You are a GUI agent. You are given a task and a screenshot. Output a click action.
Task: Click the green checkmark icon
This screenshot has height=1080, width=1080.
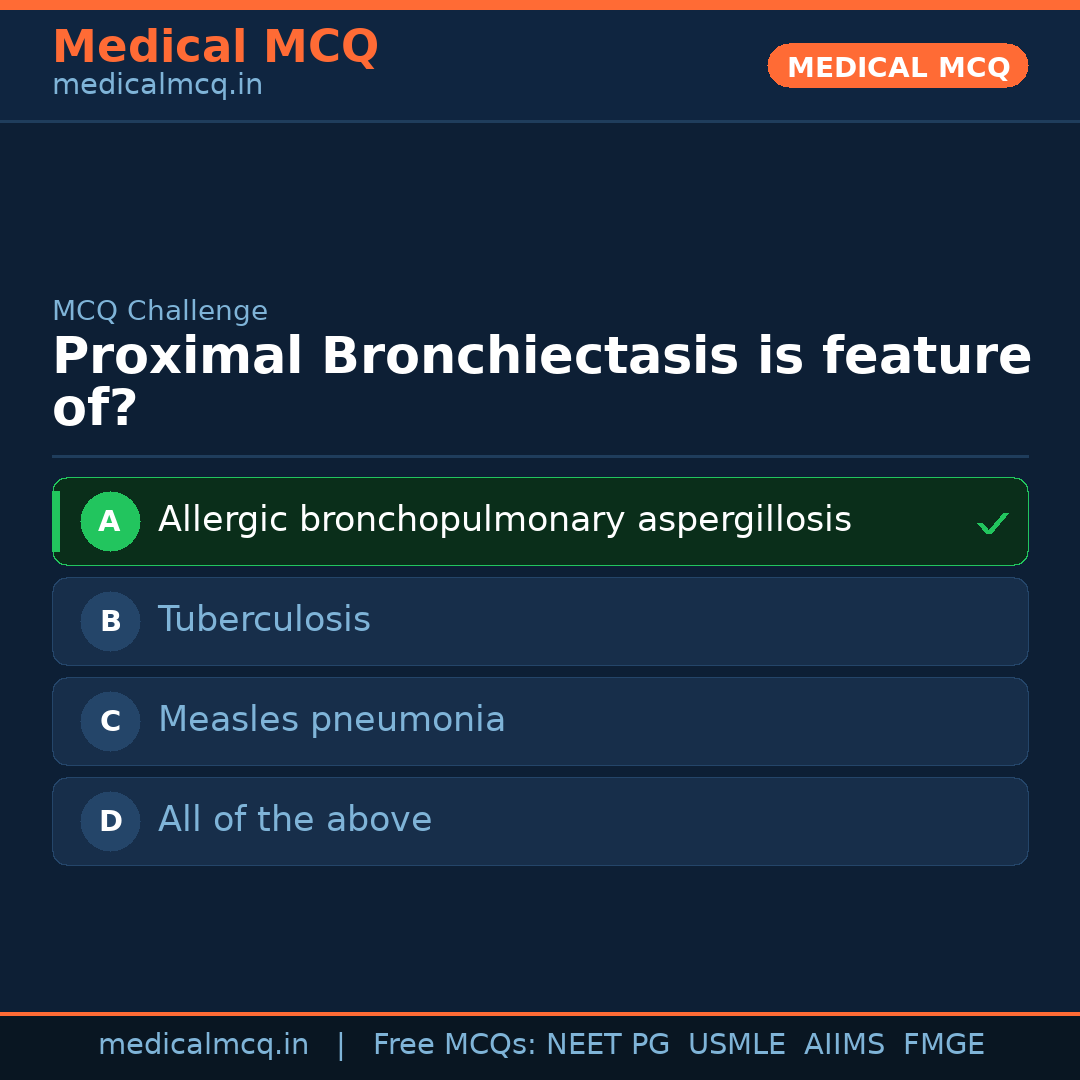coord(992,523)
